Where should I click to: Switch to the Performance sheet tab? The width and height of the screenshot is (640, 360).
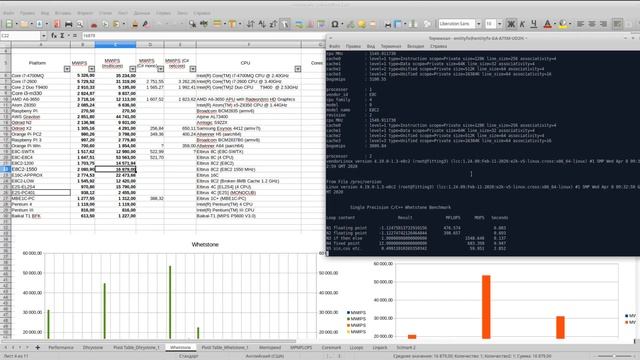(x=61, y=347)
